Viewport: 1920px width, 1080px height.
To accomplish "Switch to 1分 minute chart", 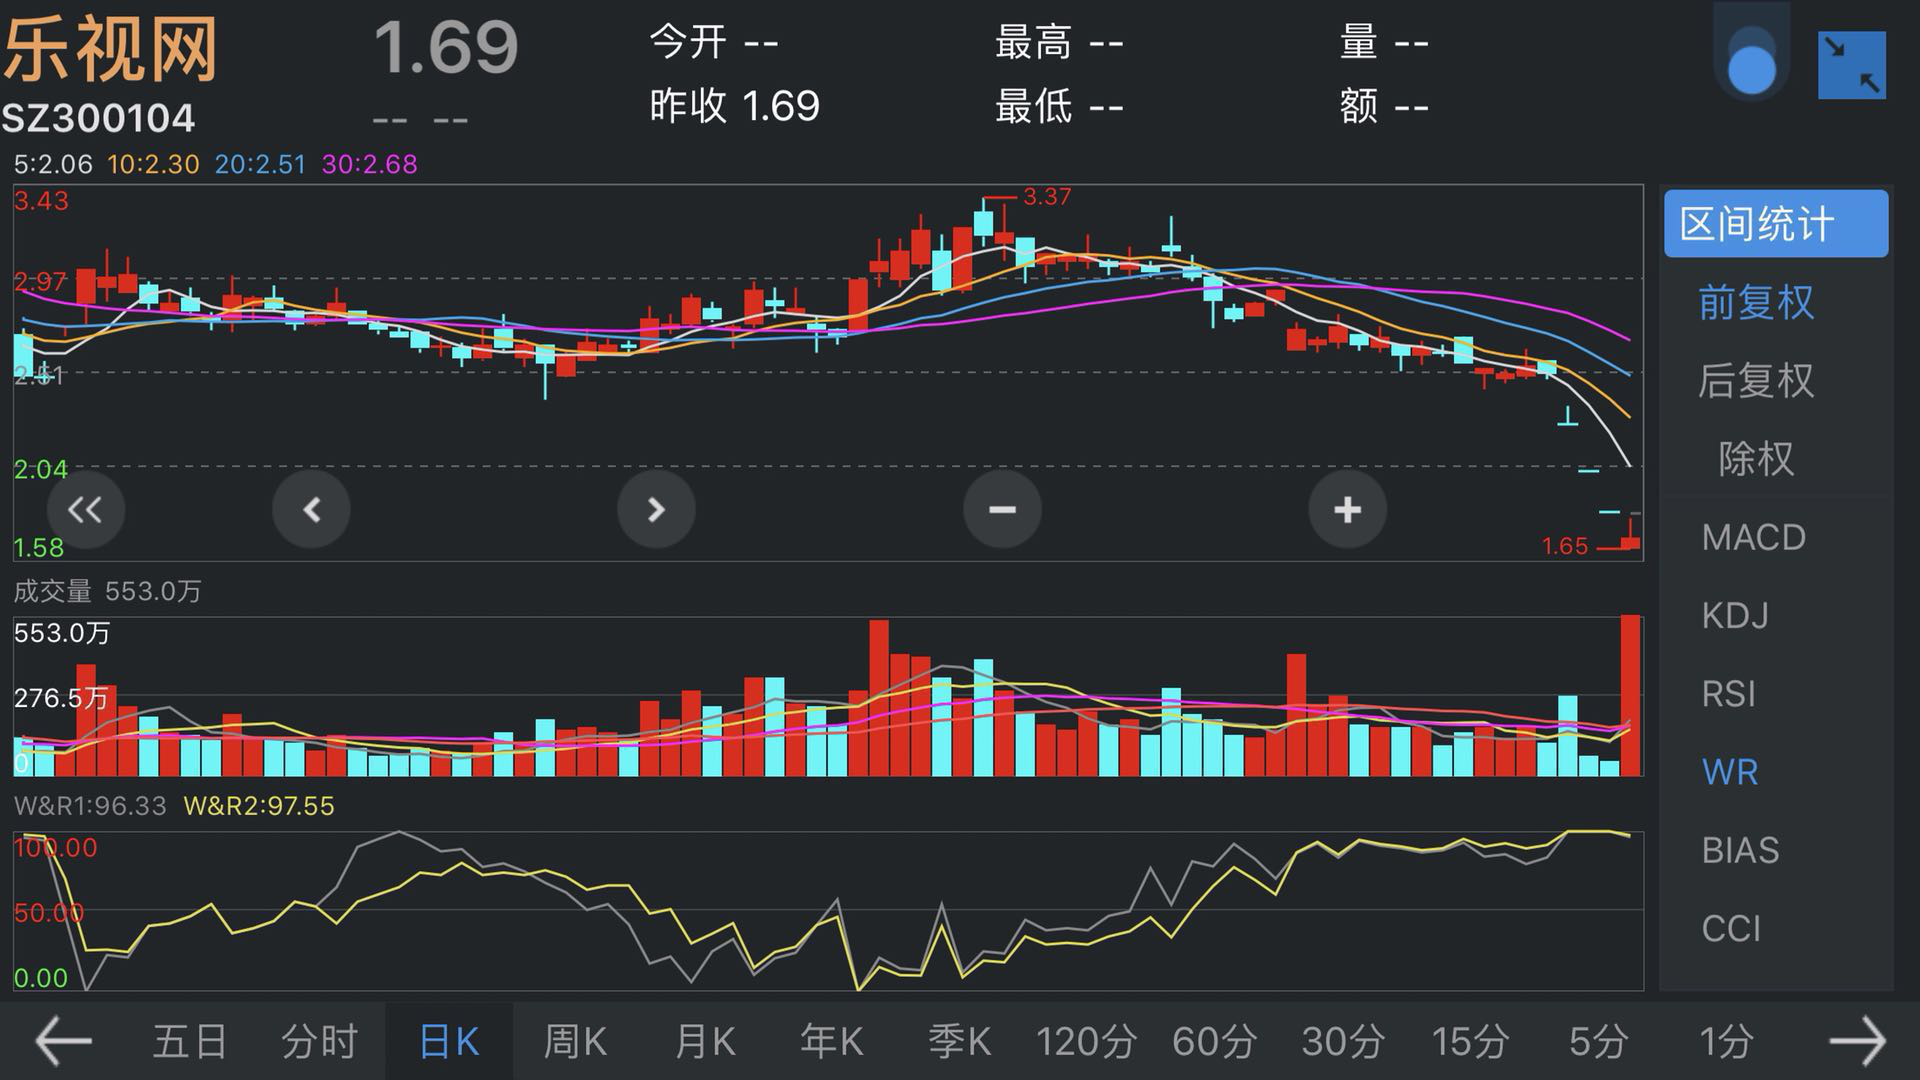I will pos(1727,1041).
